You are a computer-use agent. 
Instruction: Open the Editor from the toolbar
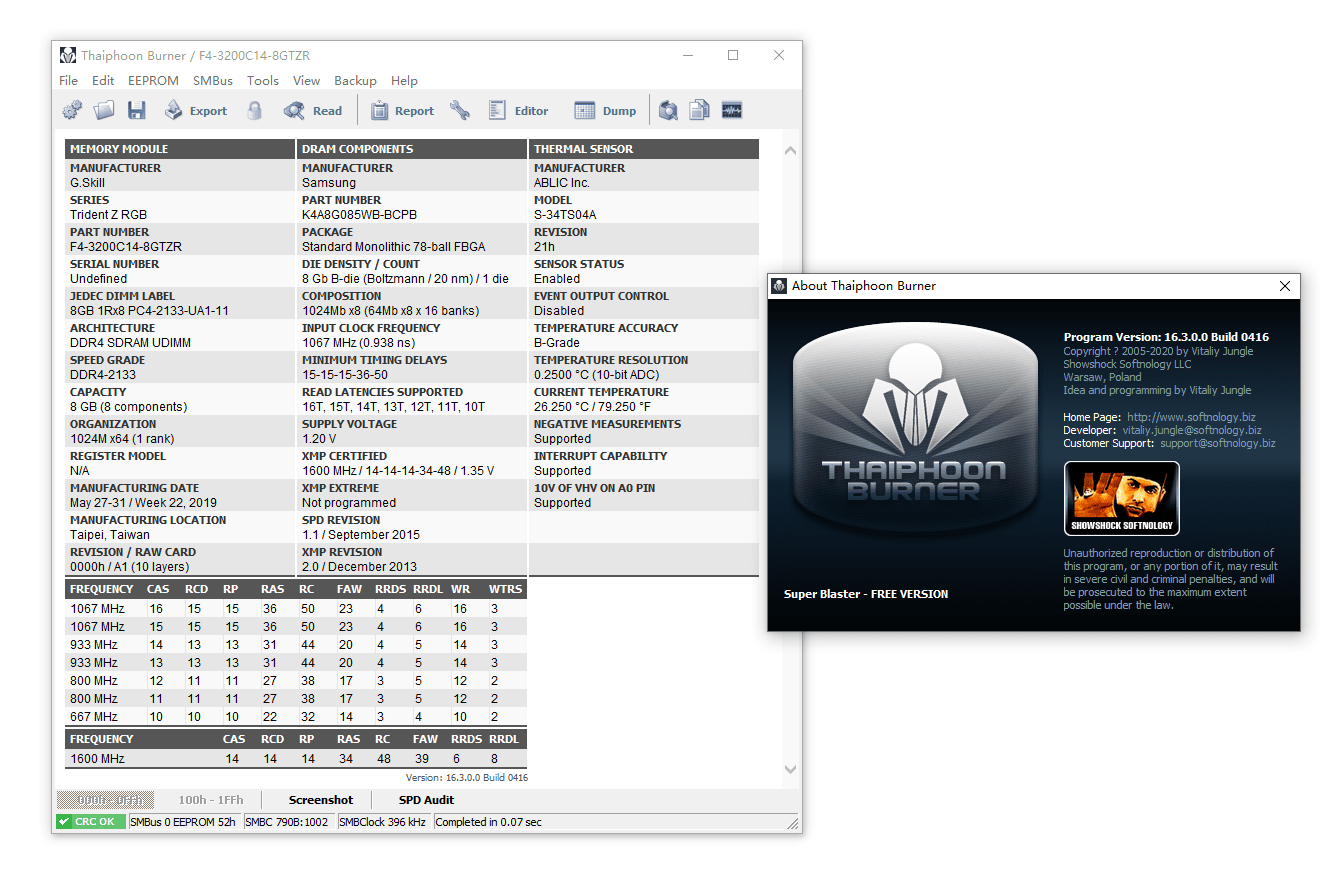(x=518, y=111)
